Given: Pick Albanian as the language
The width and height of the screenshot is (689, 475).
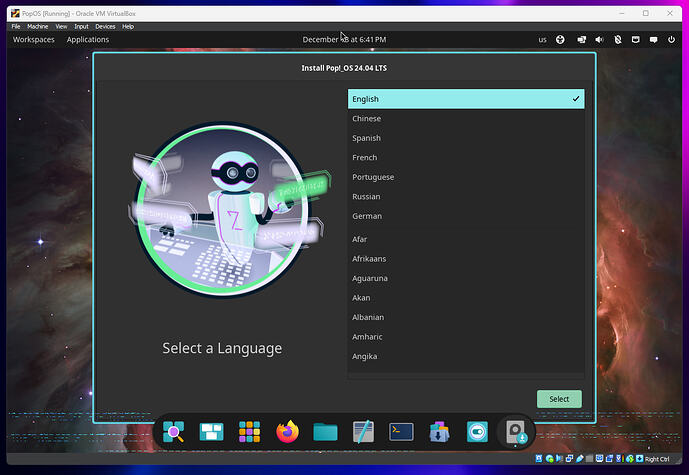Looking at the screenshot, I should coord(466,317).
